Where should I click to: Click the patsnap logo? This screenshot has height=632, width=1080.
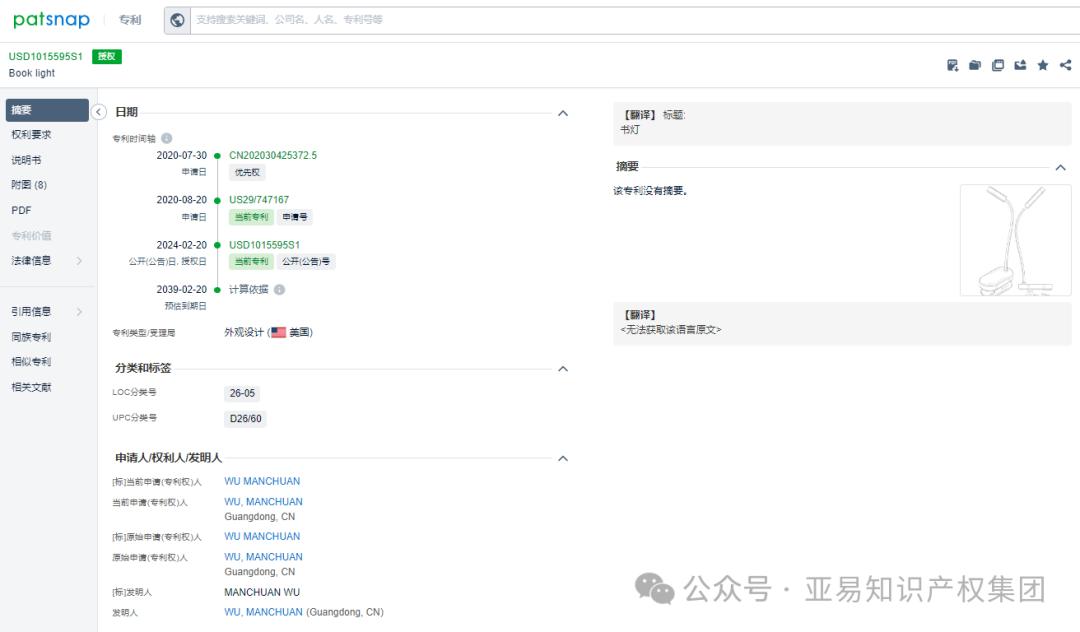pos(51,19)
